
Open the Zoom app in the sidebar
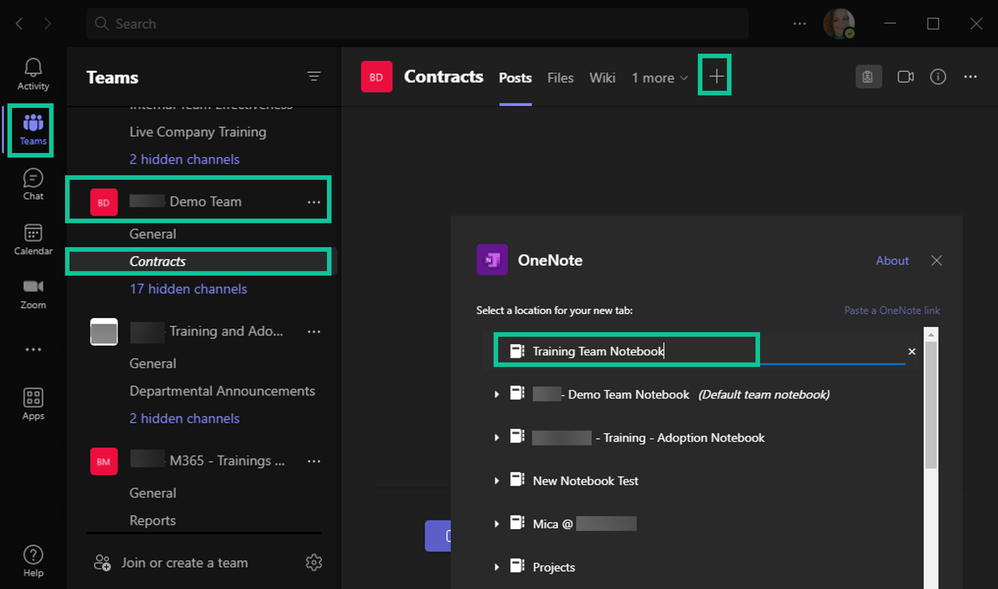coord(33,292)
